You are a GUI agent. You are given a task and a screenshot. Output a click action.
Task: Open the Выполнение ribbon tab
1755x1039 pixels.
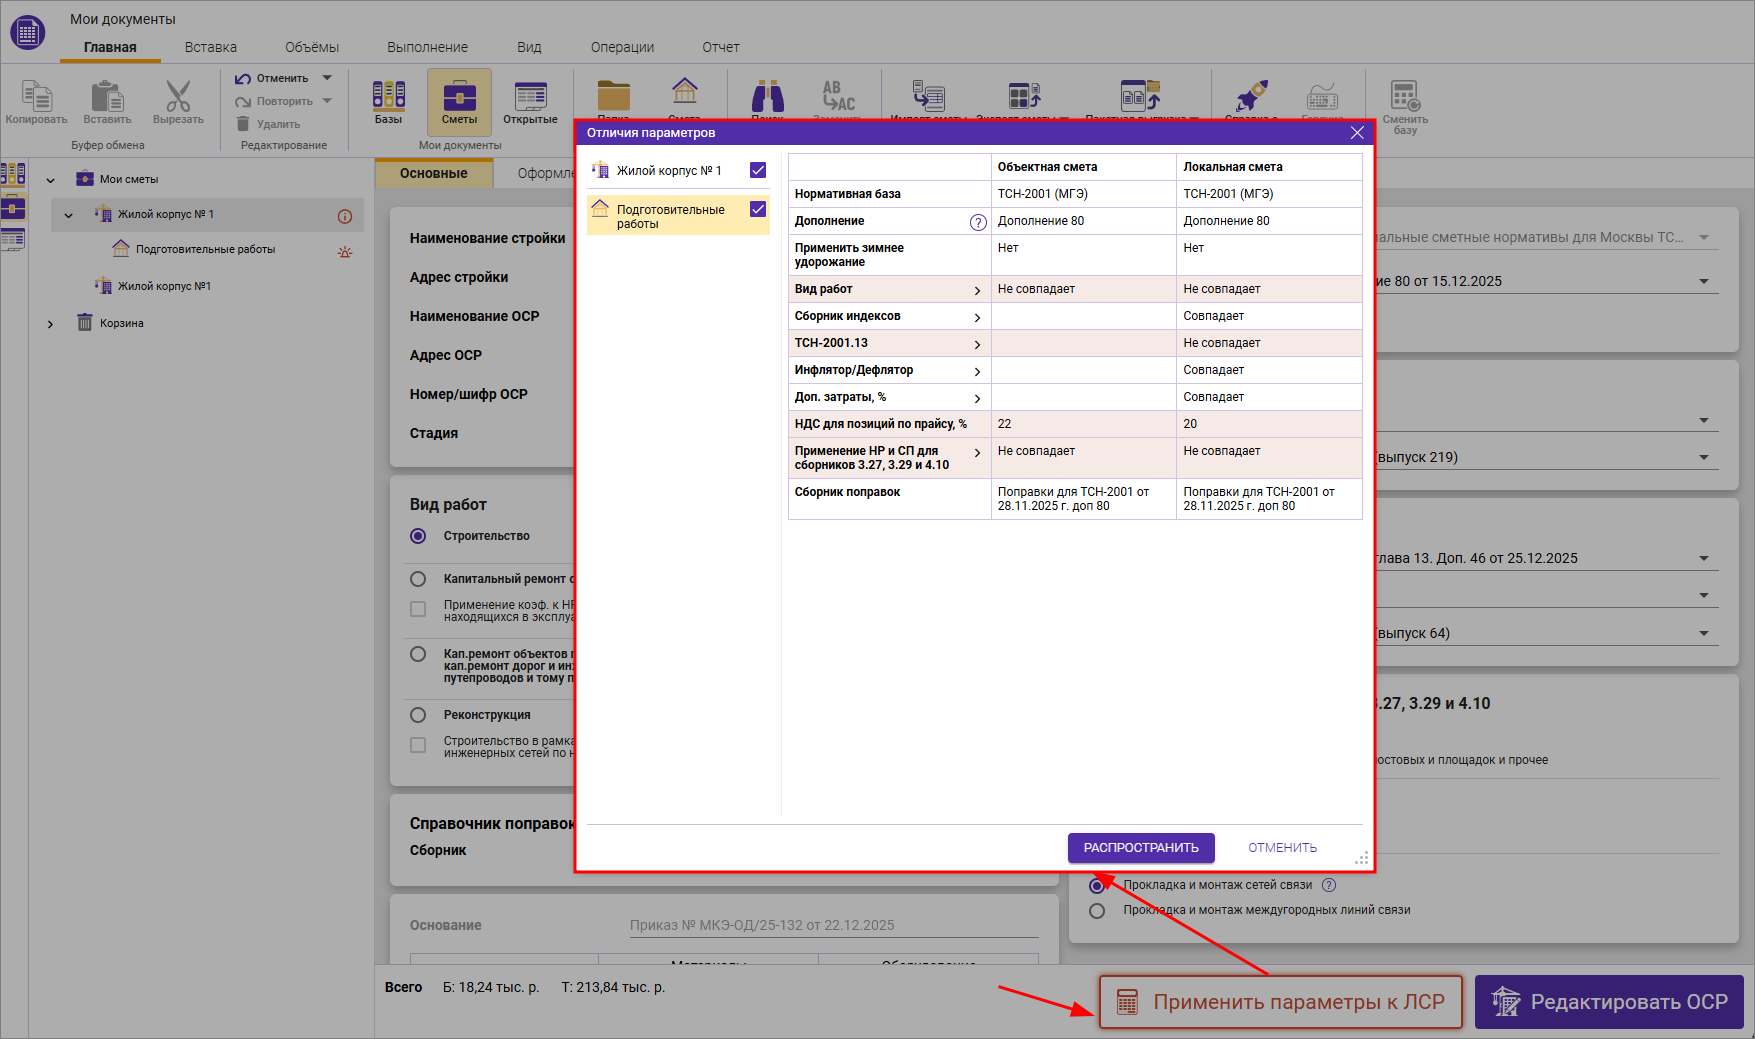coord(427,47)
